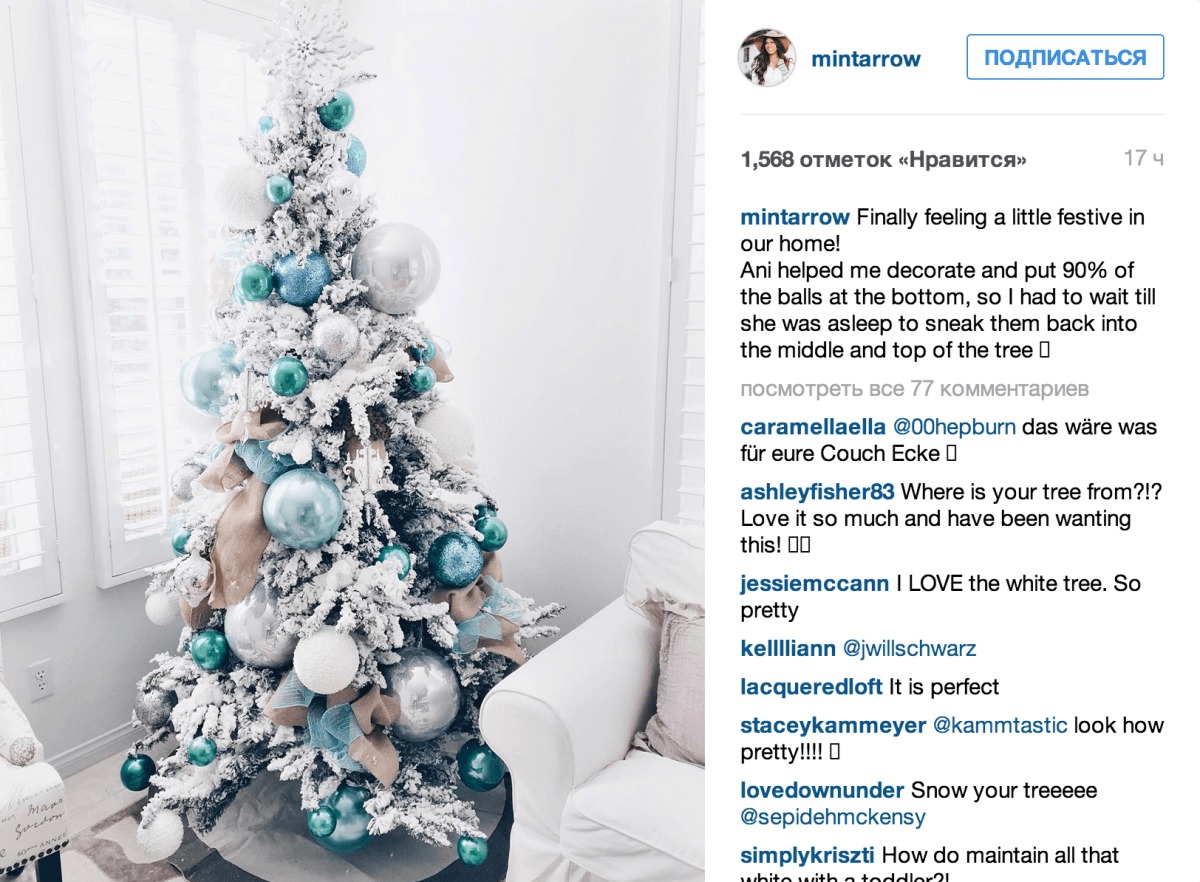Follow the @sepidehmckensy mention link
The width and height of the screenshot is (1200, 882).
(x=833, y=817)
